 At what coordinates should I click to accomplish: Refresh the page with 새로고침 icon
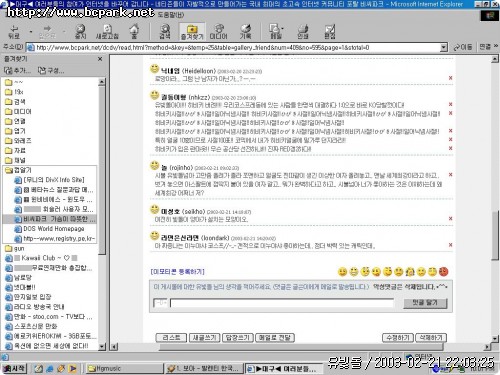[x=107, y=32]
